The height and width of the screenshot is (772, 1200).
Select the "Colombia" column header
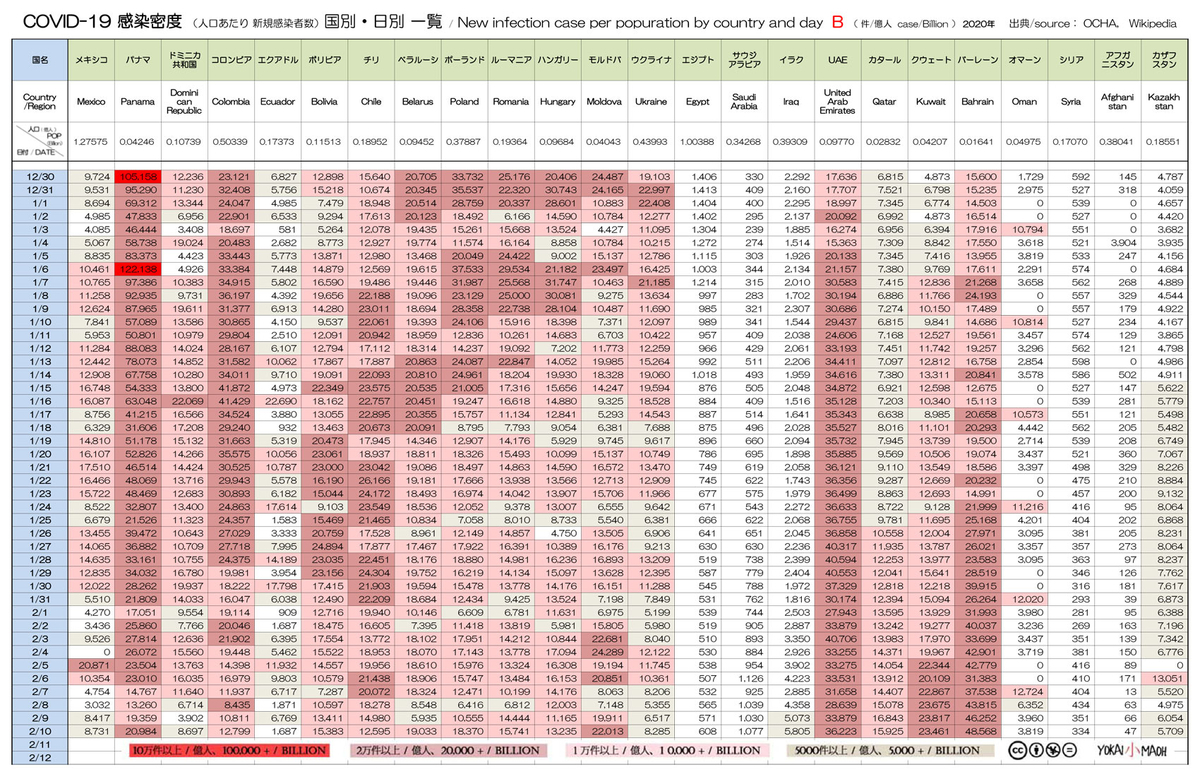click(230, 101)
